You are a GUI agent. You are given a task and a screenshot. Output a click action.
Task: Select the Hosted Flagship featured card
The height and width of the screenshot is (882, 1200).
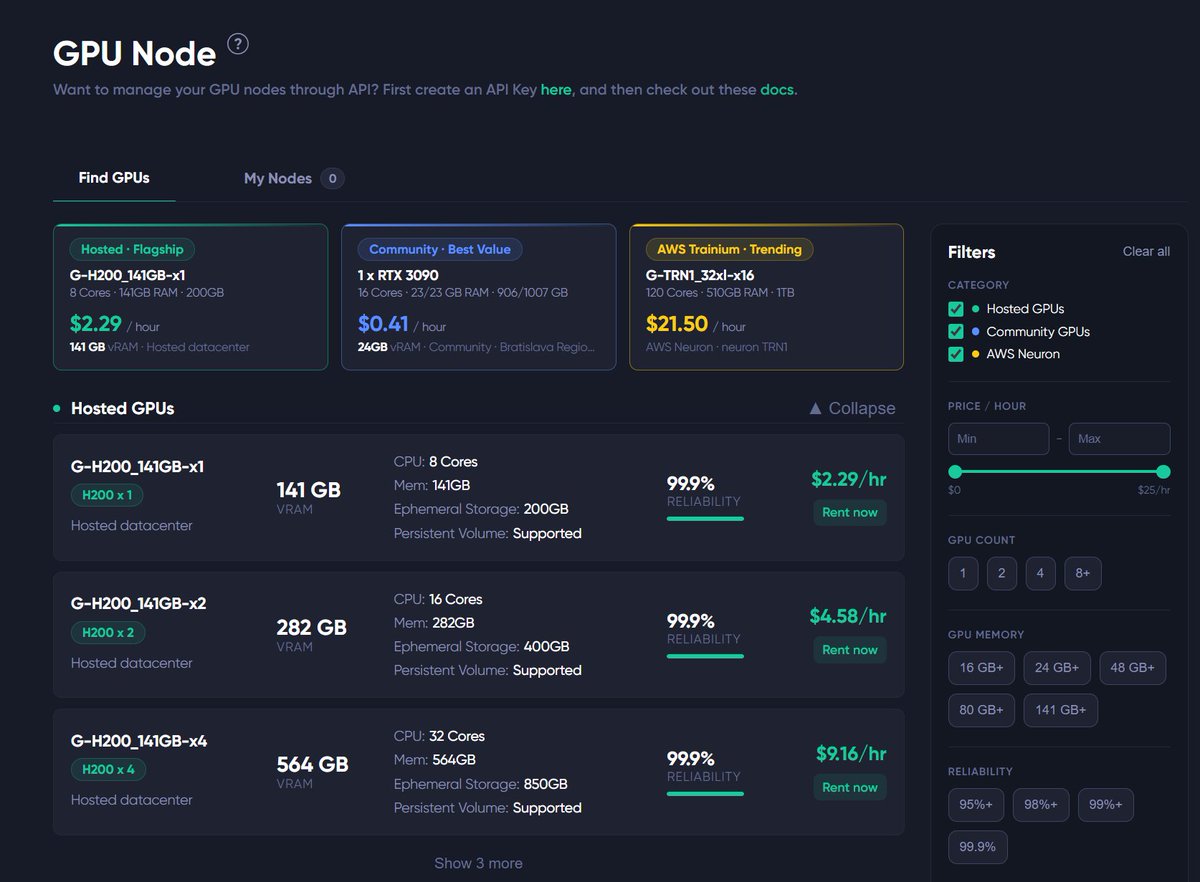(190, 297)
